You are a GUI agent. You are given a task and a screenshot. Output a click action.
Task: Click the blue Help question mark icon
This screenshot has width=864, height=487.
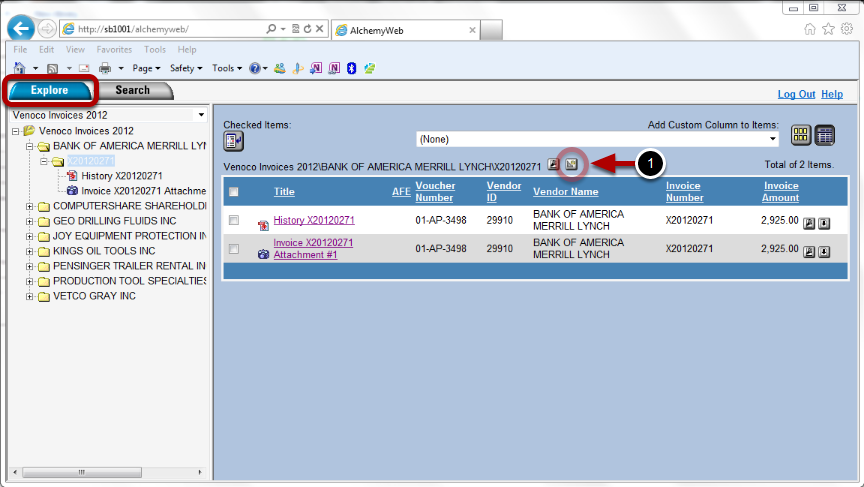[x=255, y=68]
